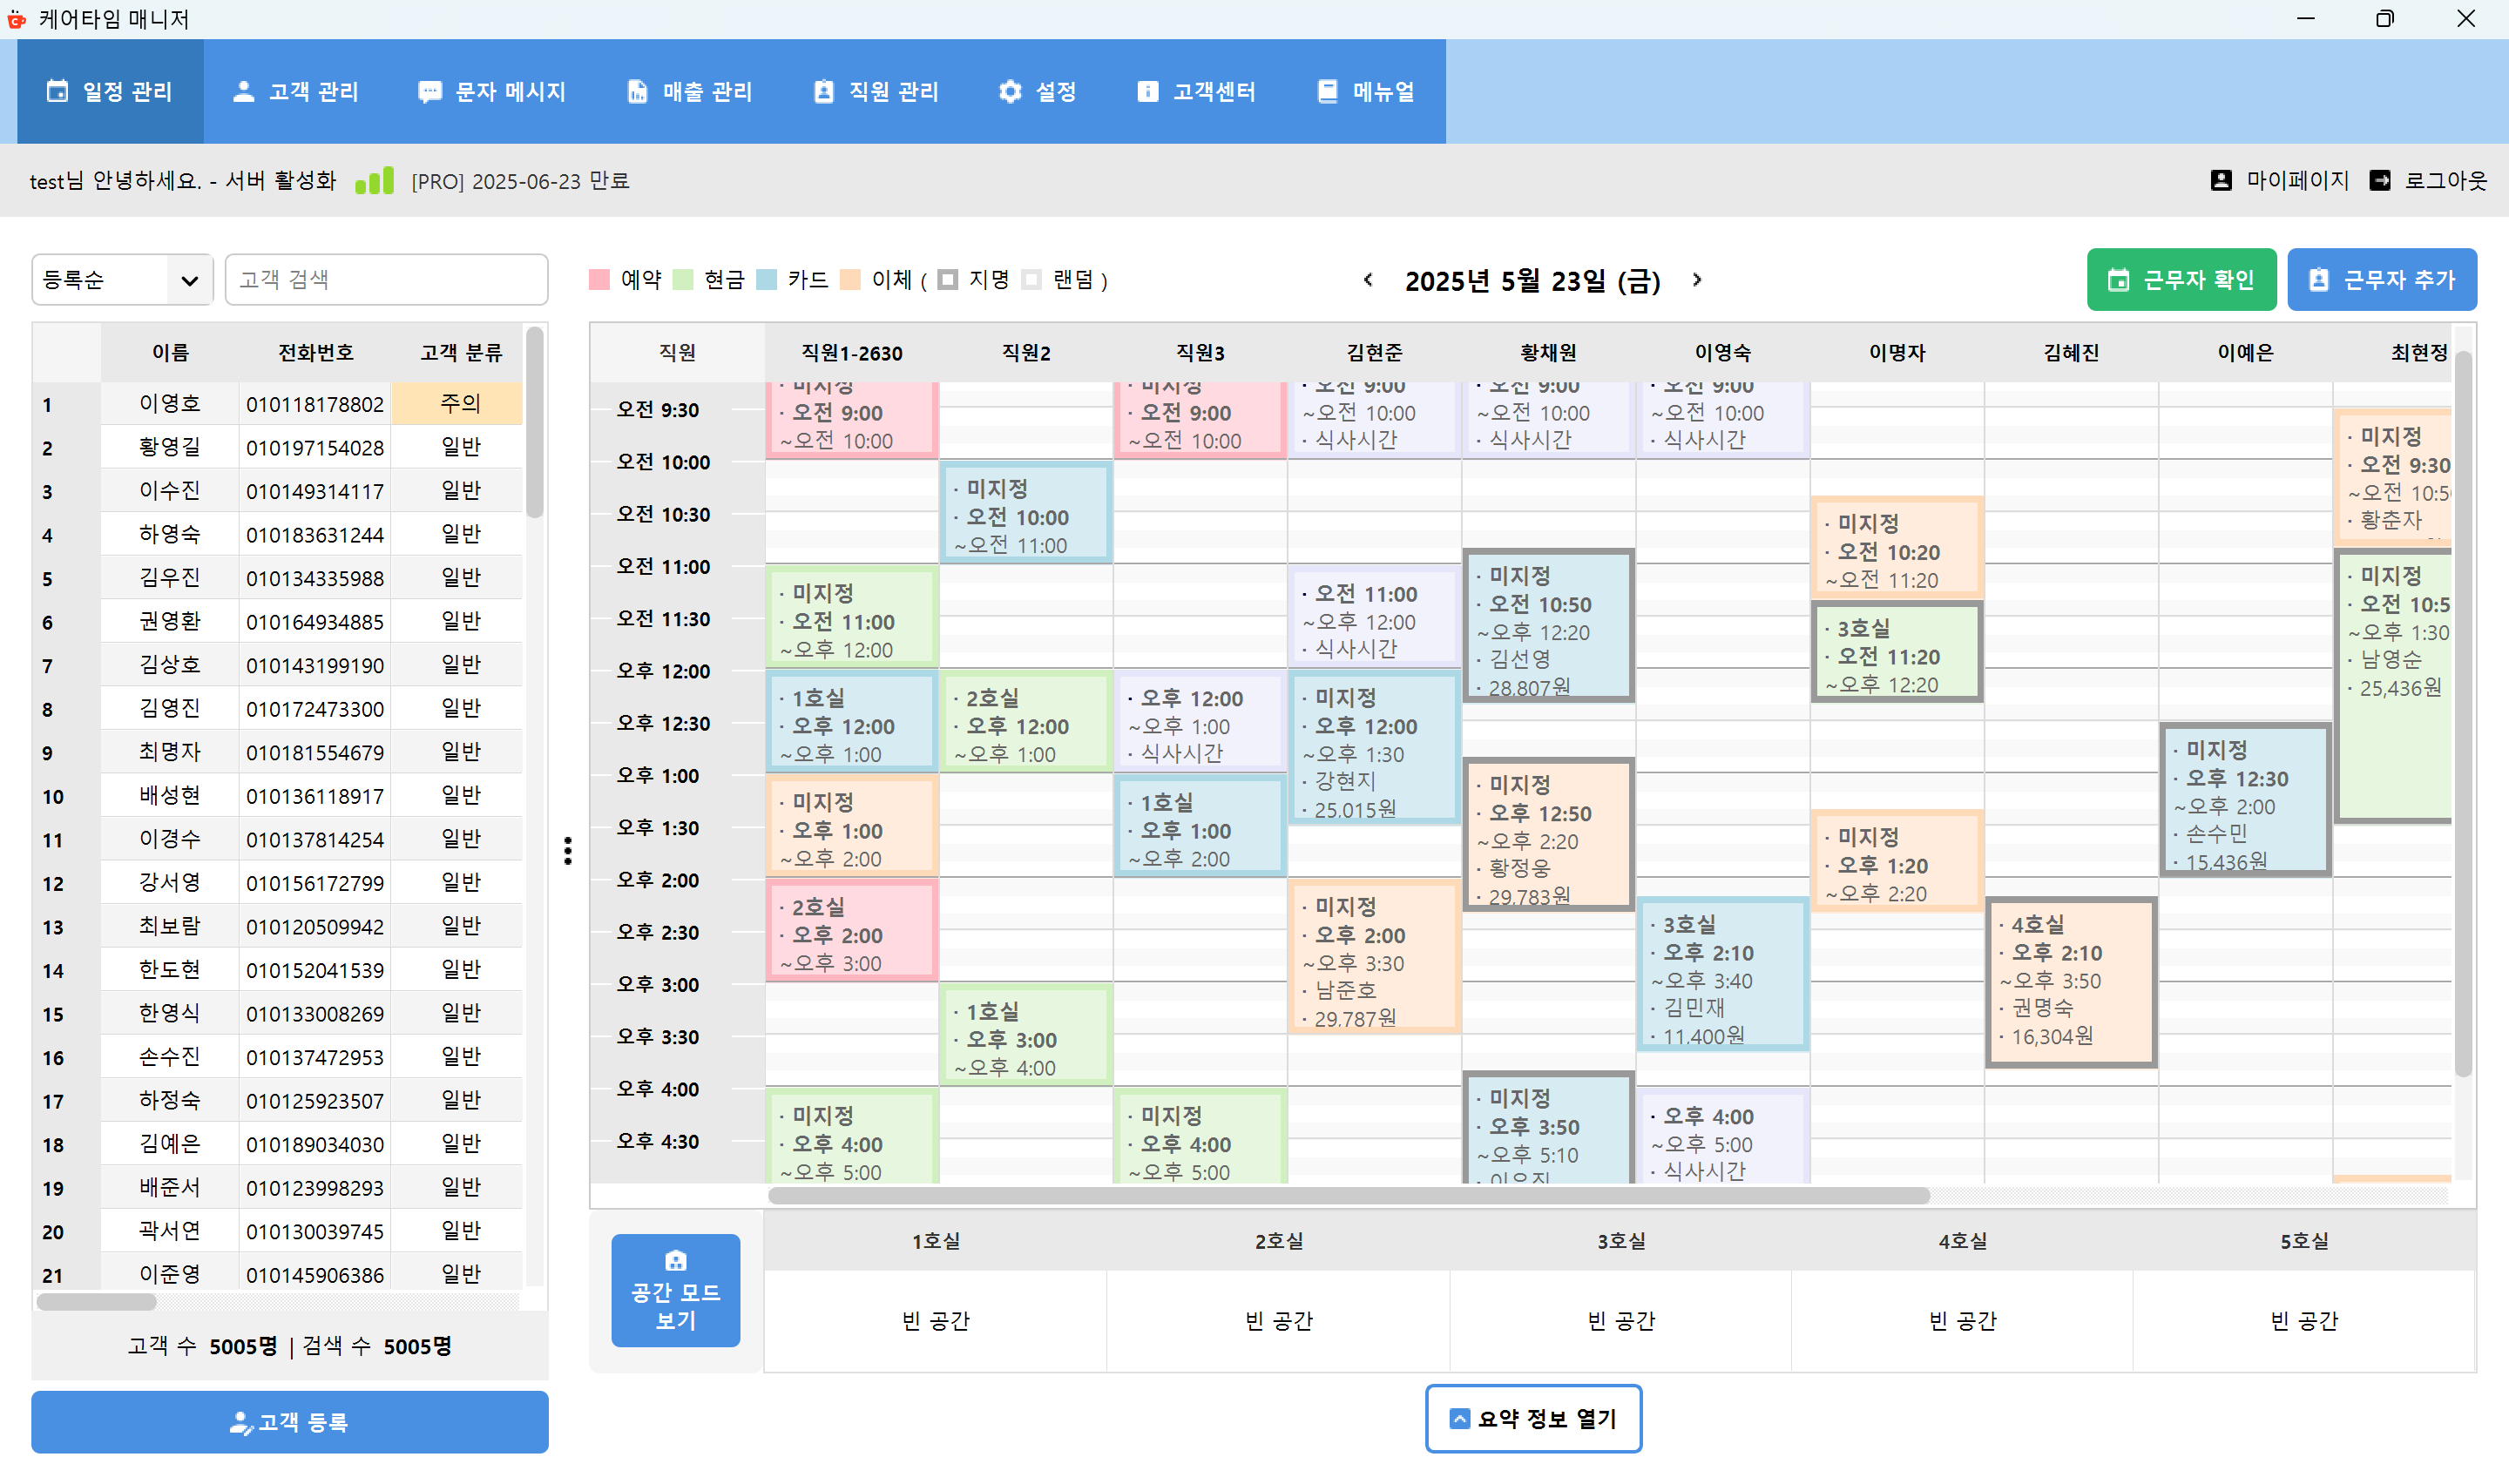Switch to the 일정 관리 tab

(110, 91)
